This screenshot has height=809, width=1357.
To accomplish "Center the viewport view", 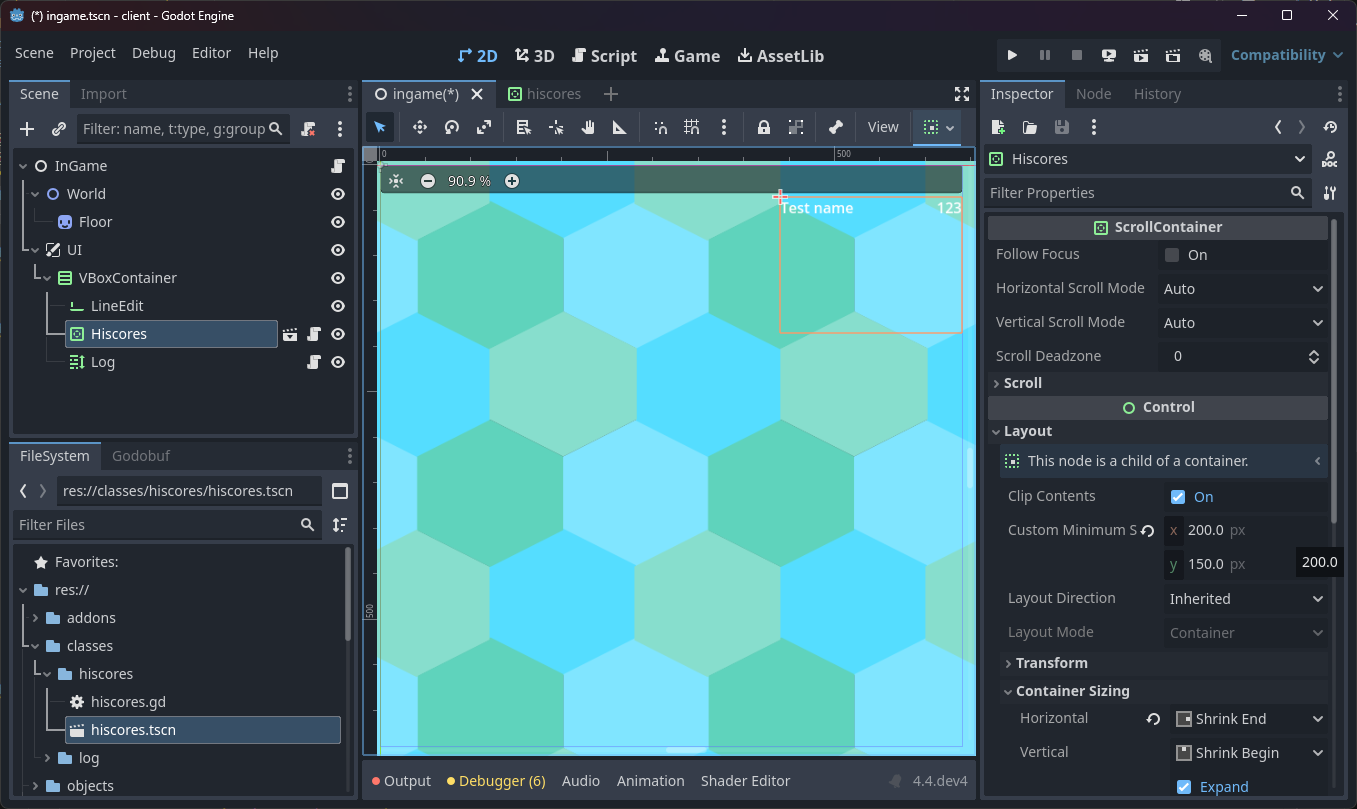I will [x=396, y=181].
